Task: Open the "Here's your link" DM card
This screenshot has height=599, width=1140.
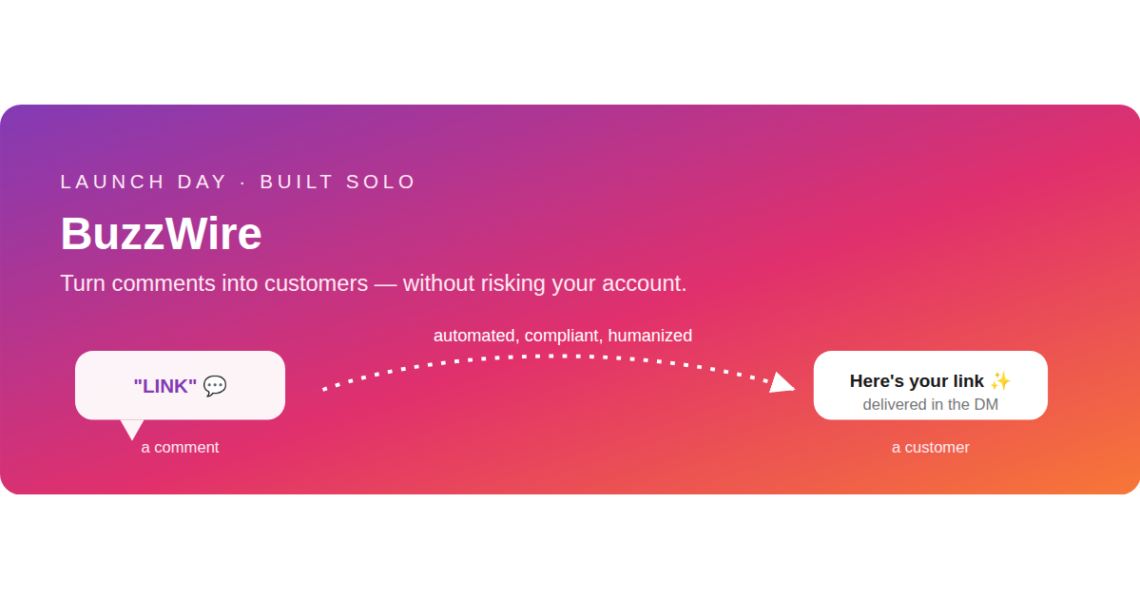Action: (931, 385)
